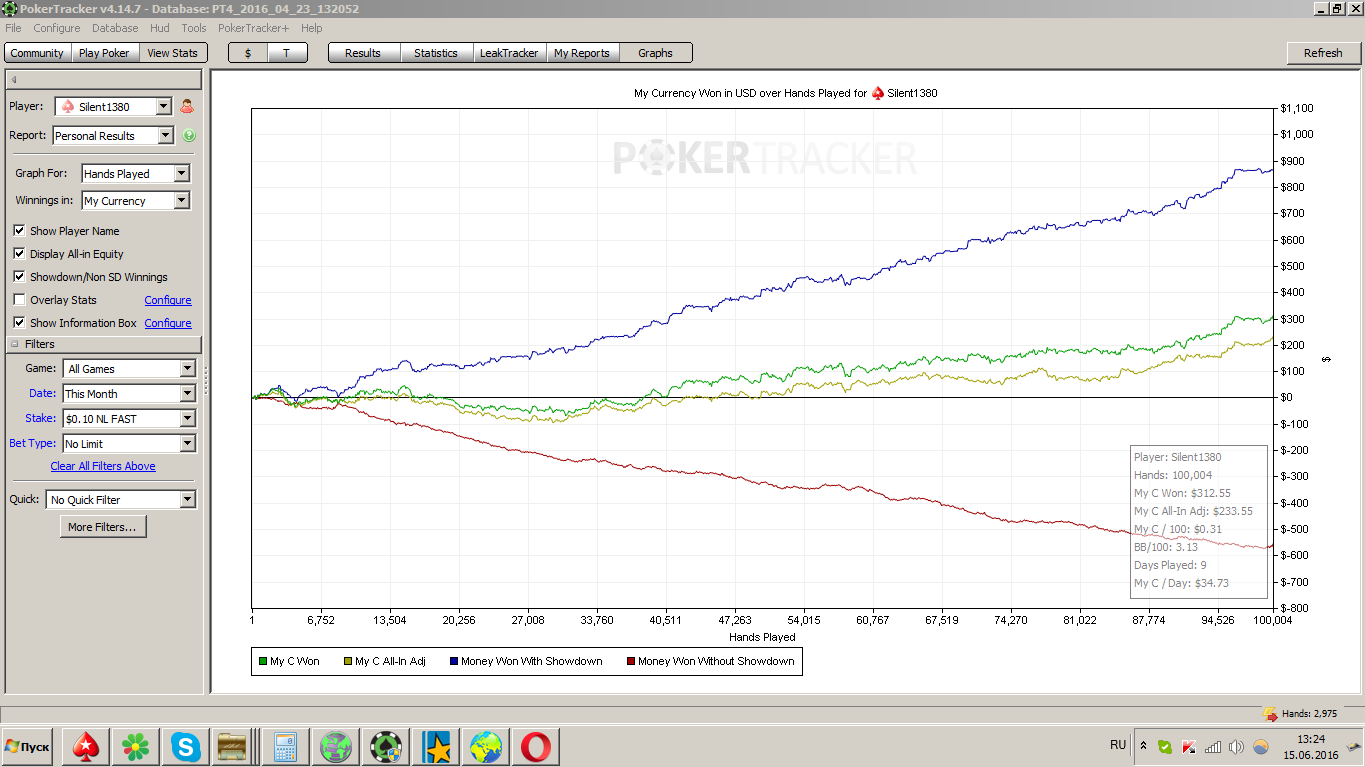Click the volume speaker icon in system tray
The width and height of the screenshot is (1365, 767).
click(1236, 746)
